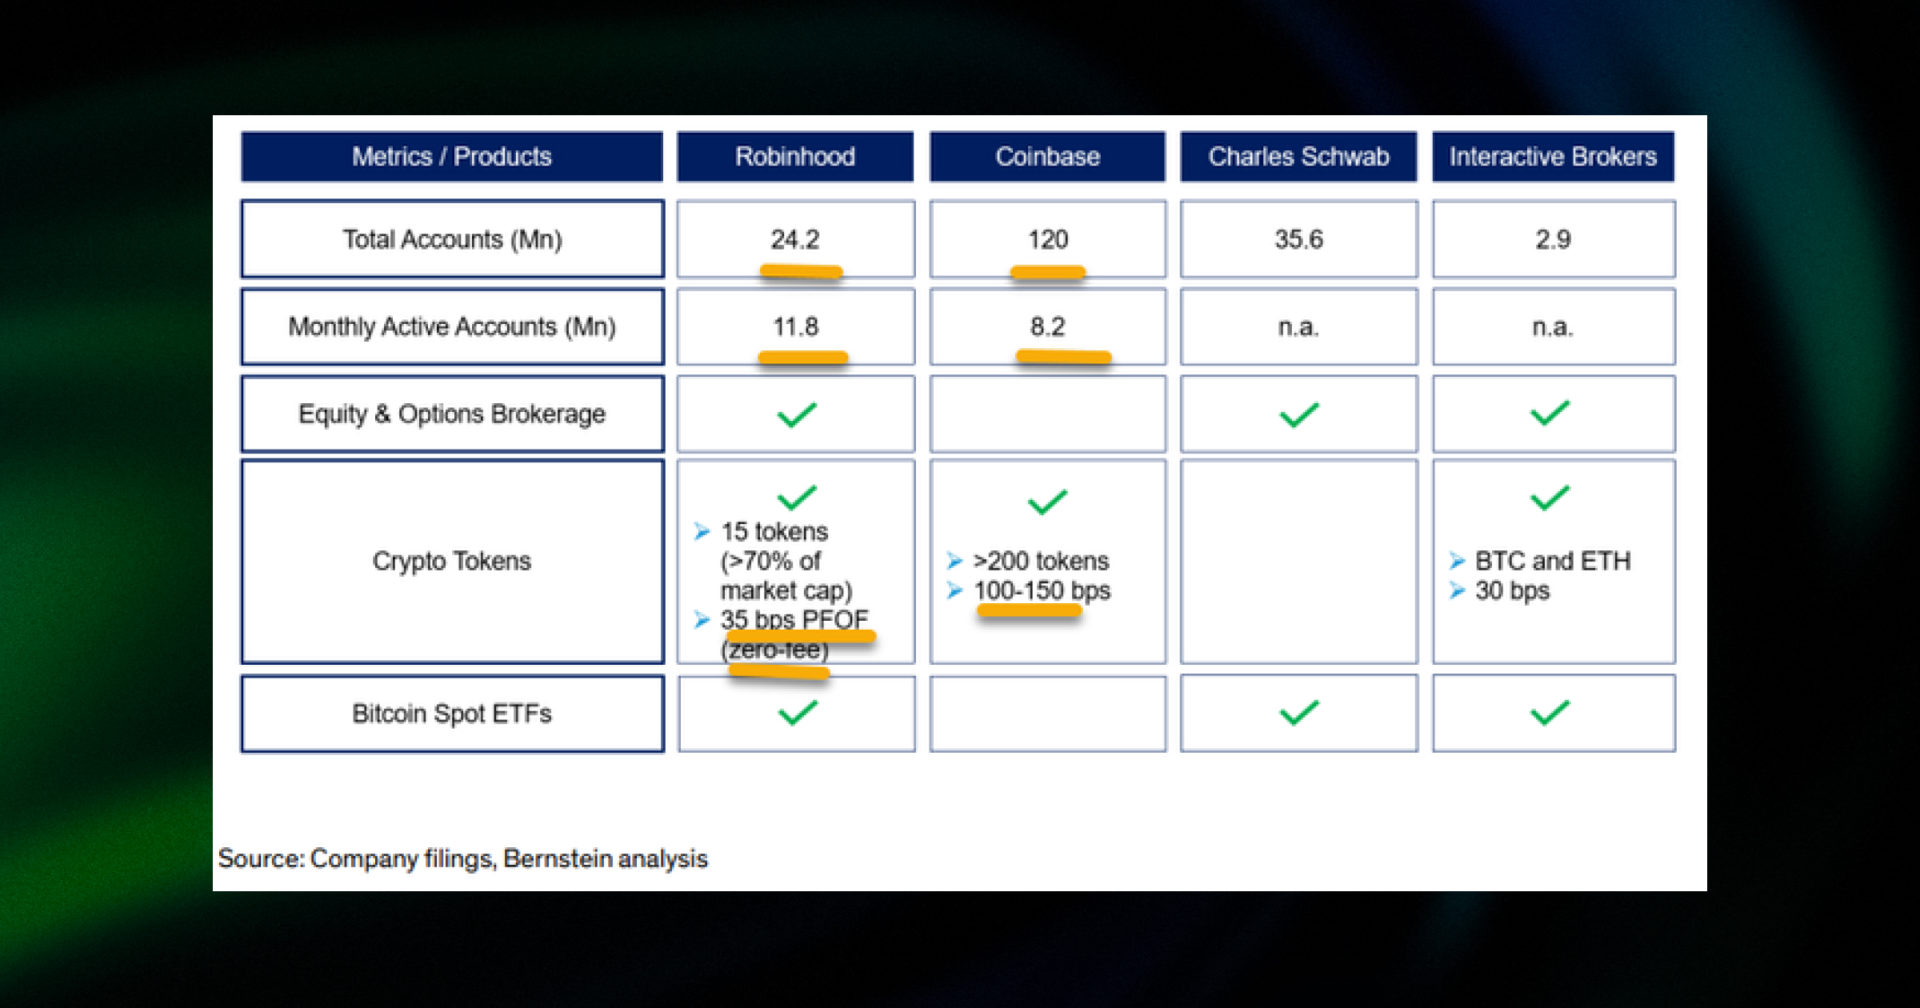Click Robinhood's Equity & Options Brokerage checkmark
Image resolution: width=1920 pixels, height=1008 pixels.
pyautogui.click(x=797, y=414)
